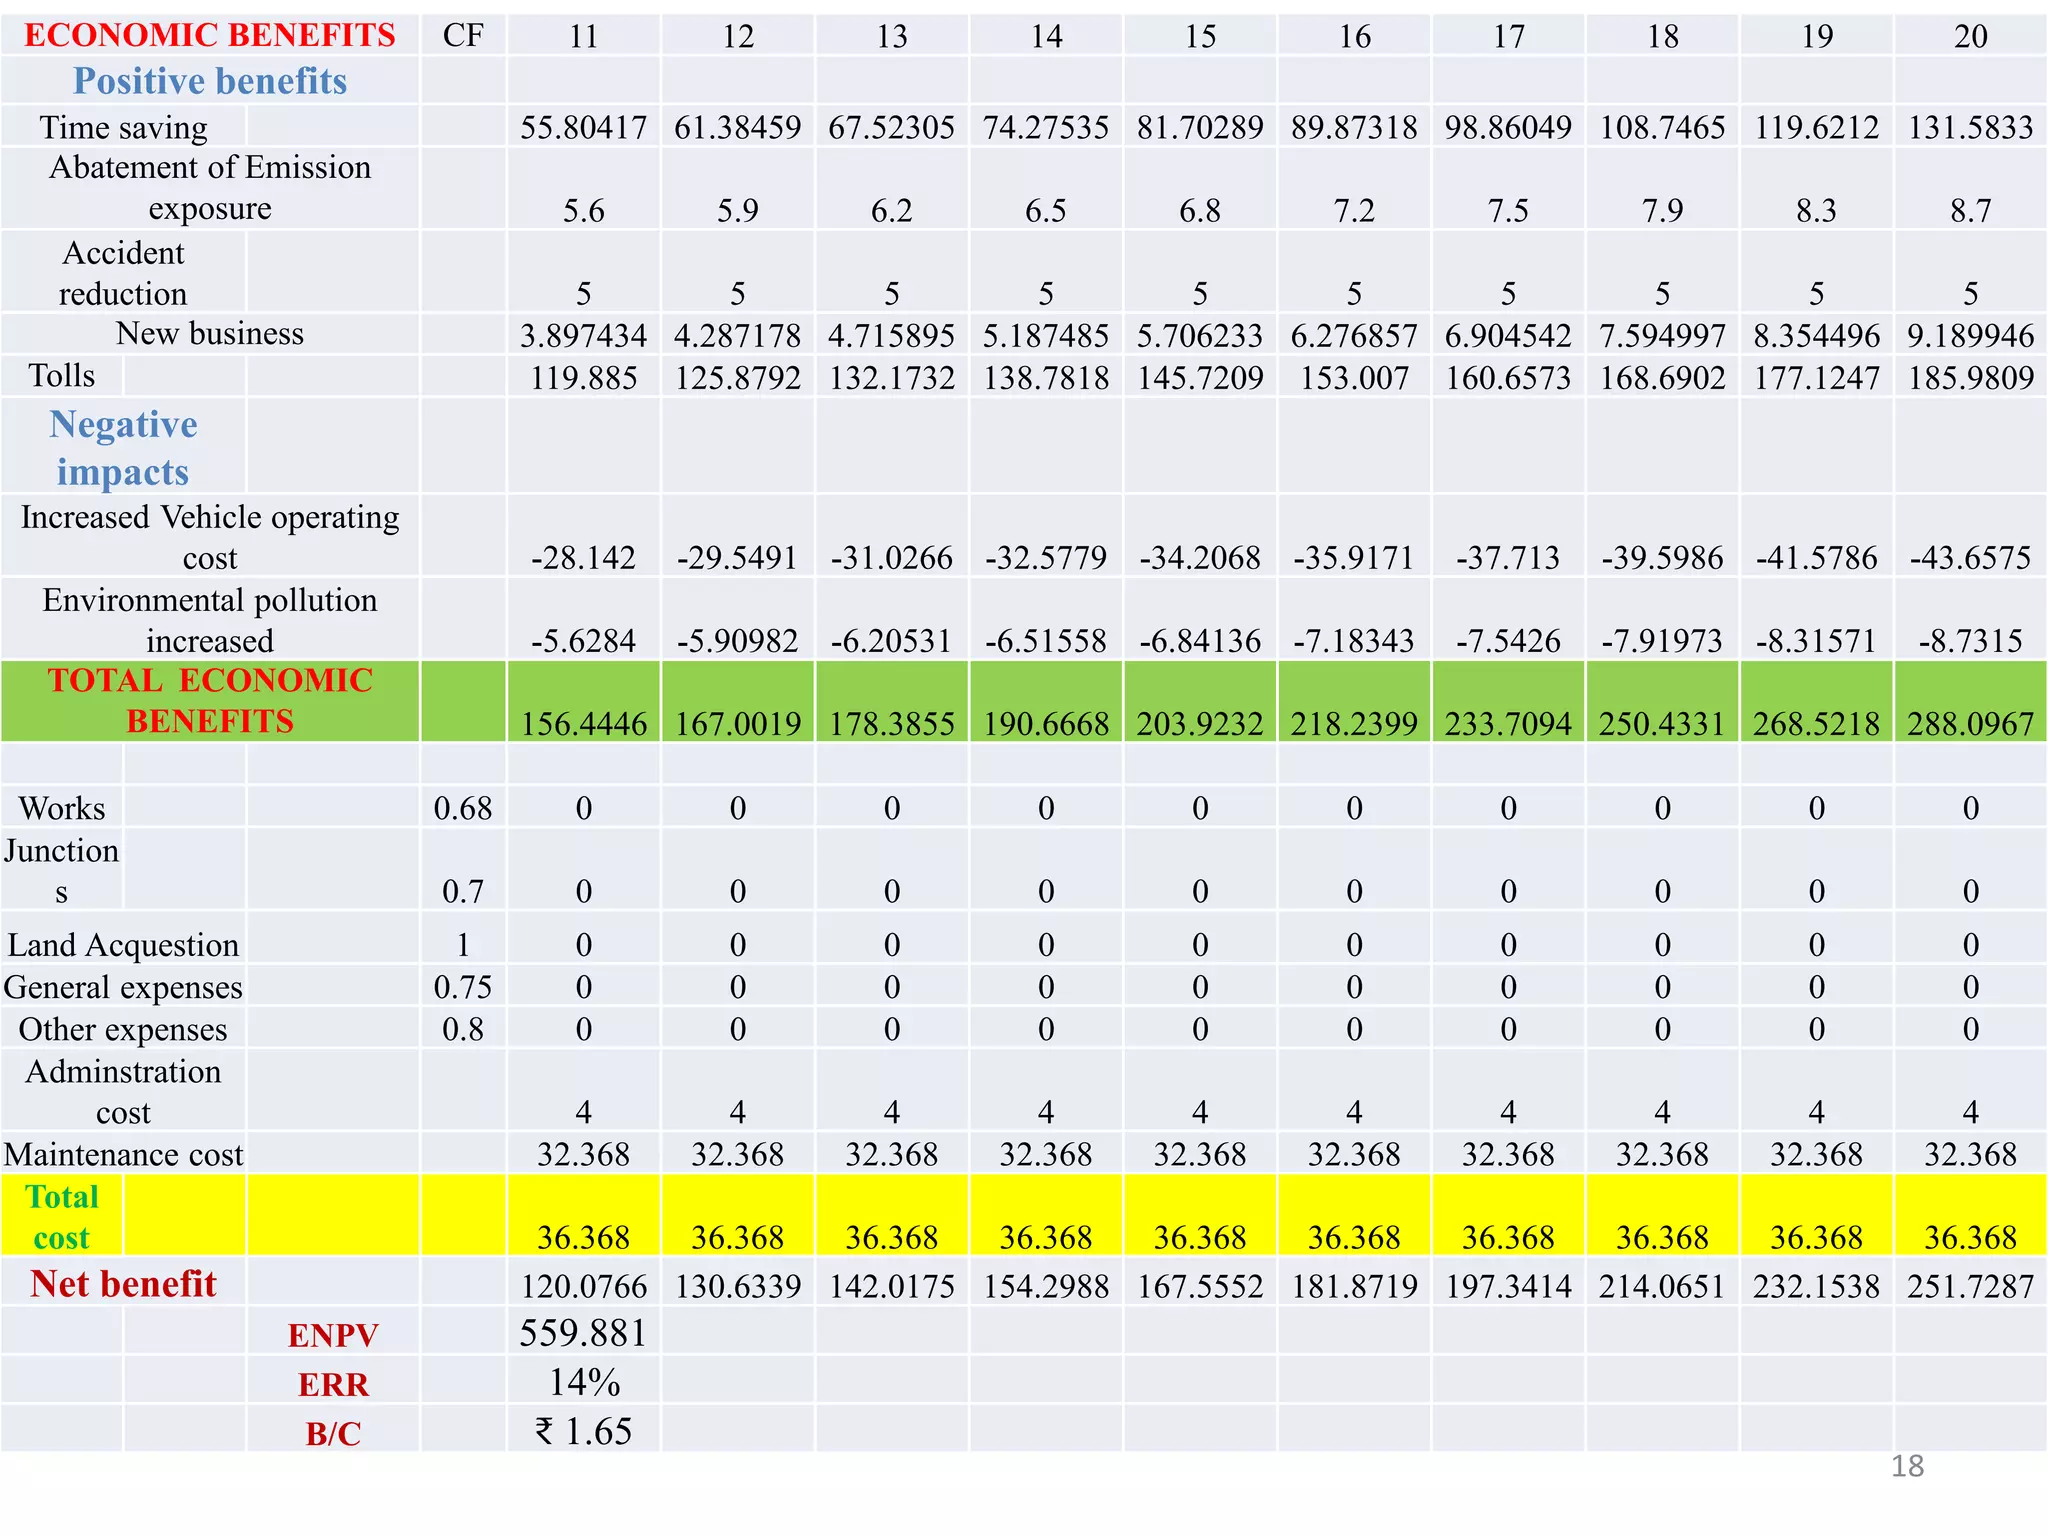Select the ERR label
2048x1536 pixels.
click(x=333, y=1385)
